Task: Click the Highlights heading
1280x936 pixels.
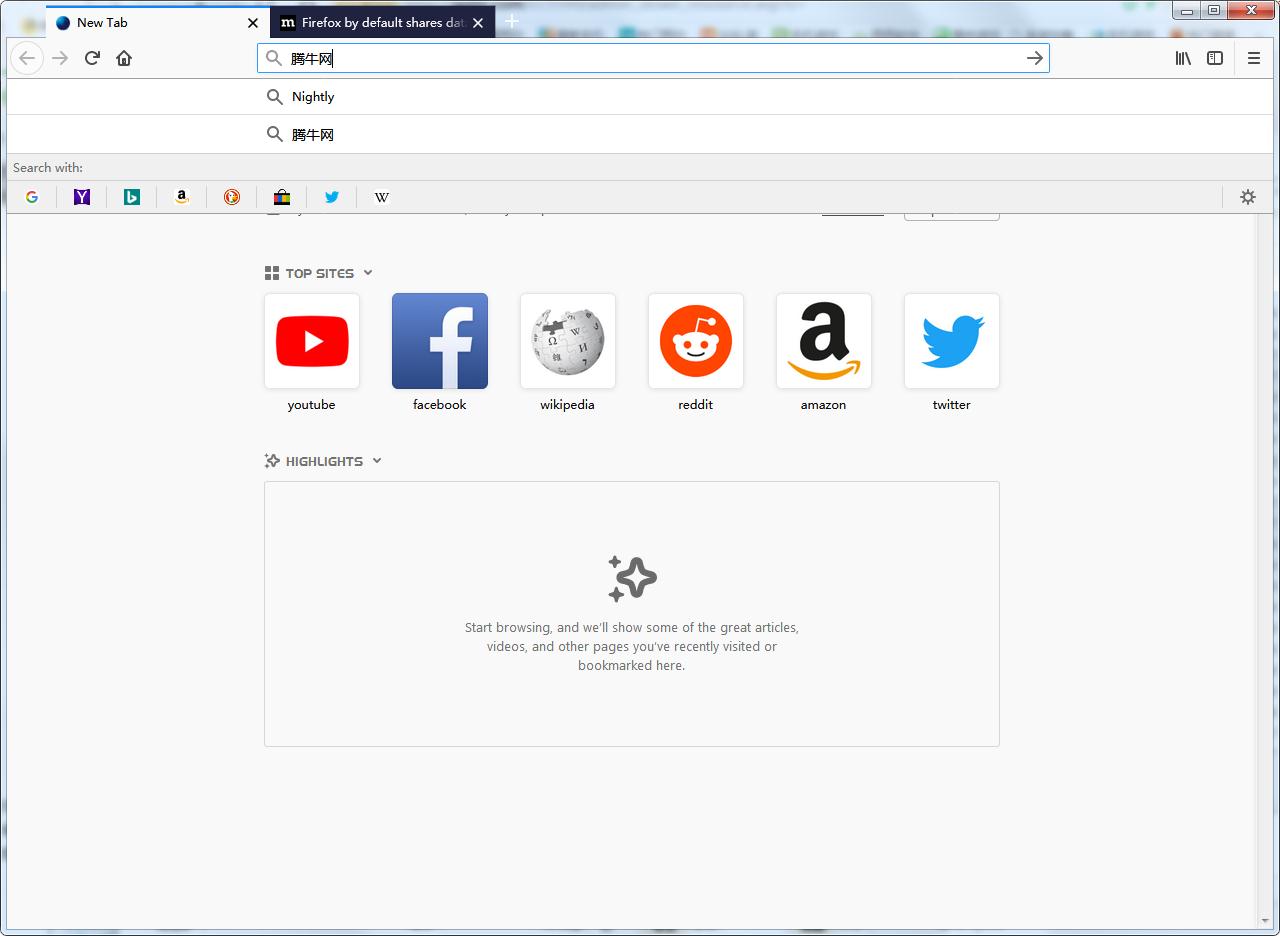Action: click(x=324, y=461)
